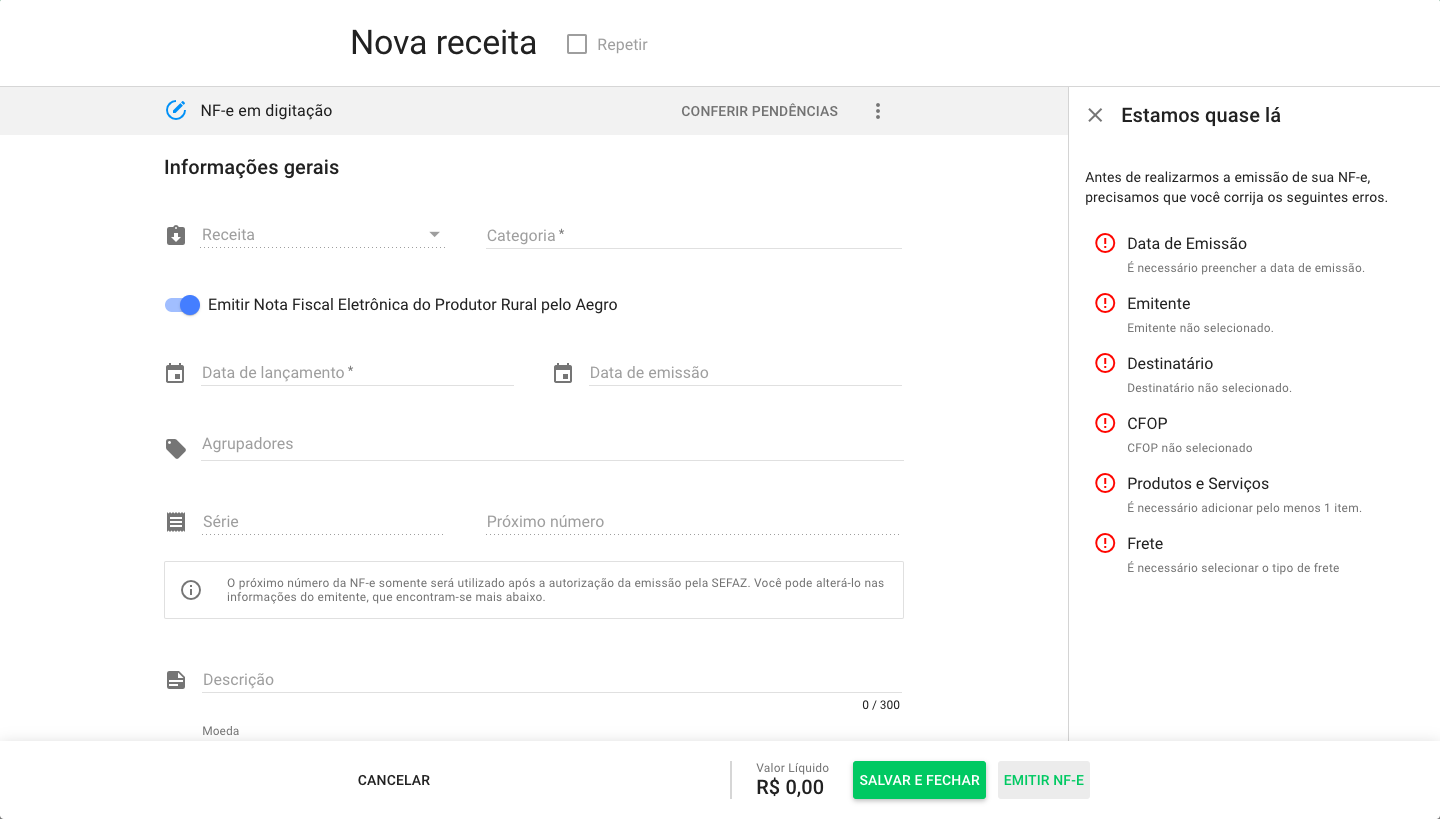Click the SALVAR E FECHAR button
The image size is (1440, 819).
click(918, 780)
